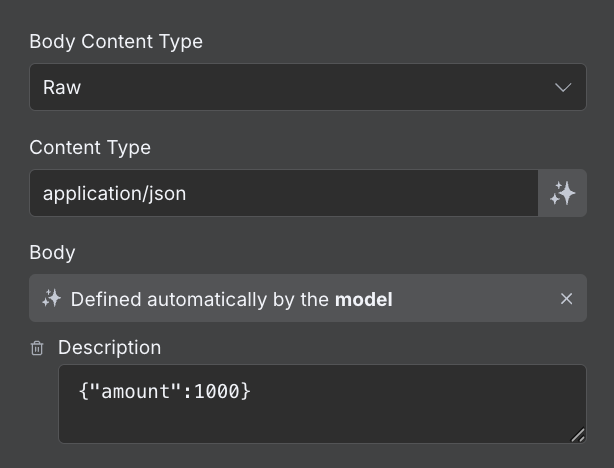614x468 pixels.
Task: Click the sparkle icon beside Content Type
Action: (x=562, y=193)
